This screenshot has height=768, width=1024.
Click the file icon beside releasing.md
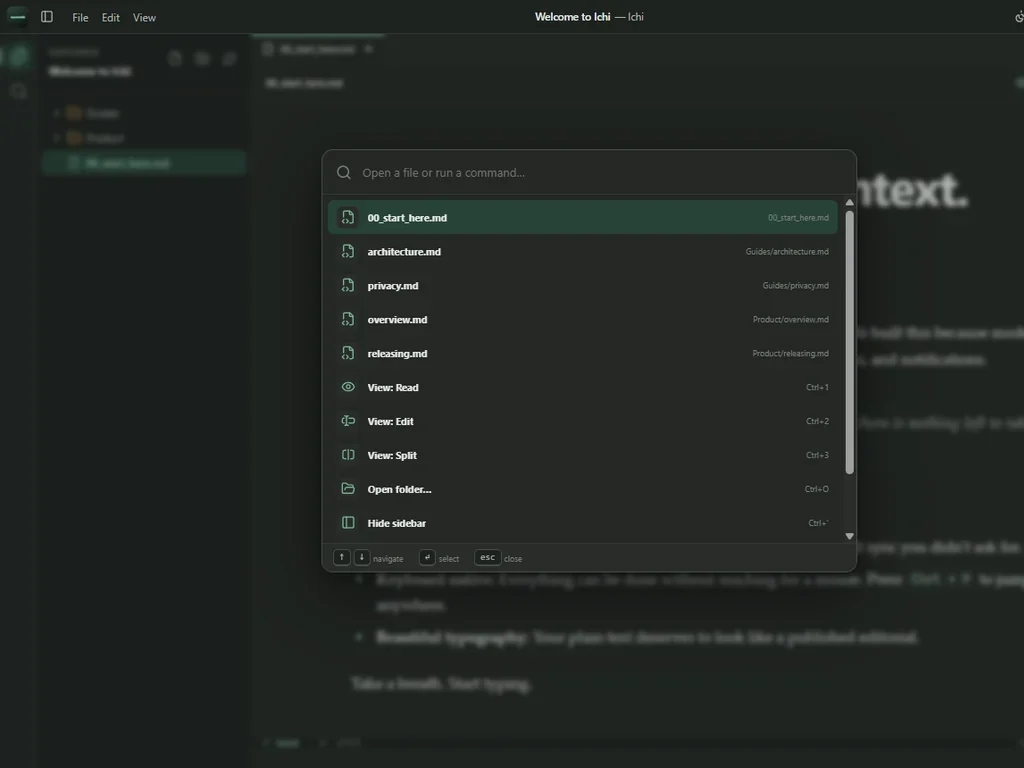point(348,353)
